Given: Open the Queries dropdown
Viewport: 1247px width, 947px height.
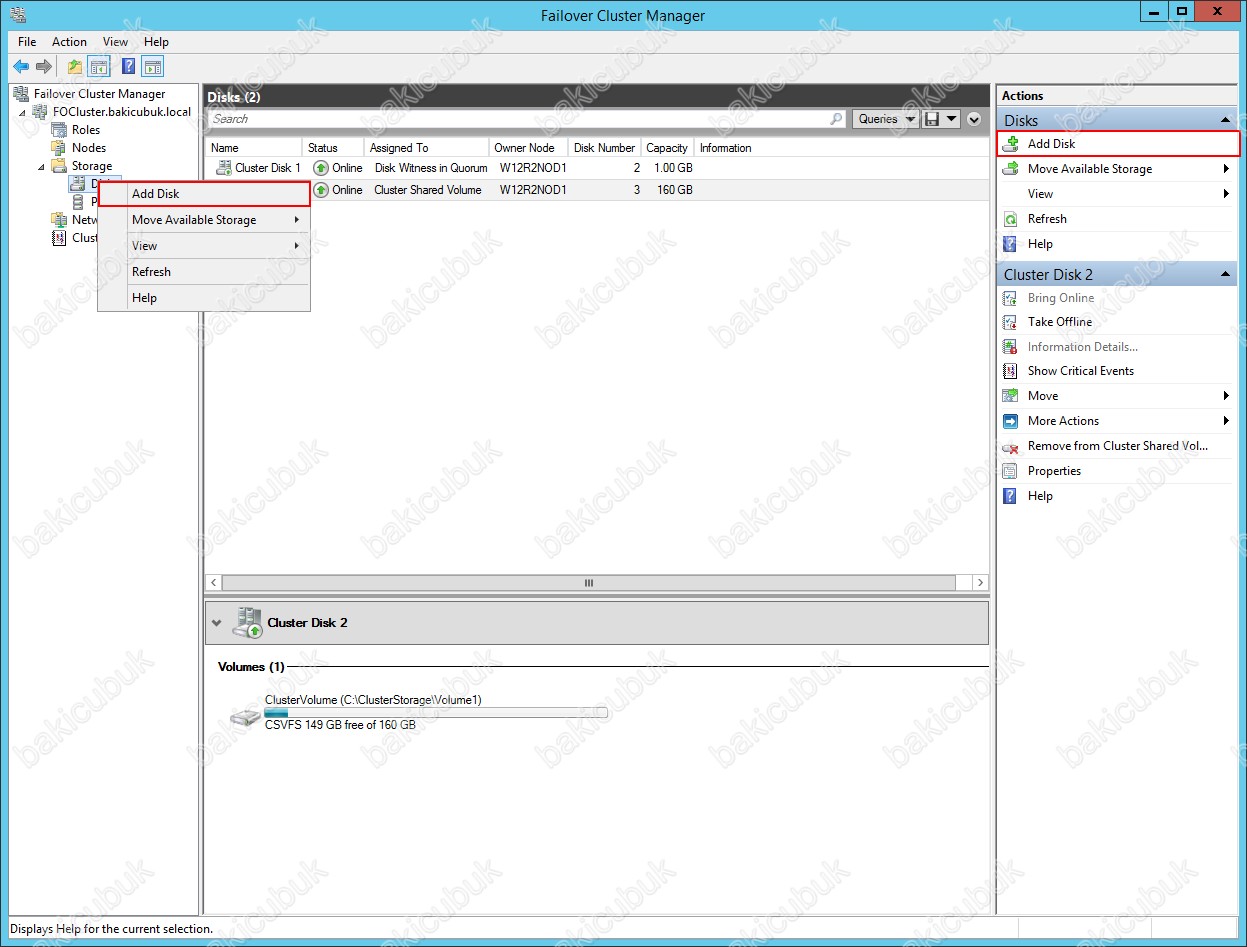Looking at the screenshot, I should [887, 119].
